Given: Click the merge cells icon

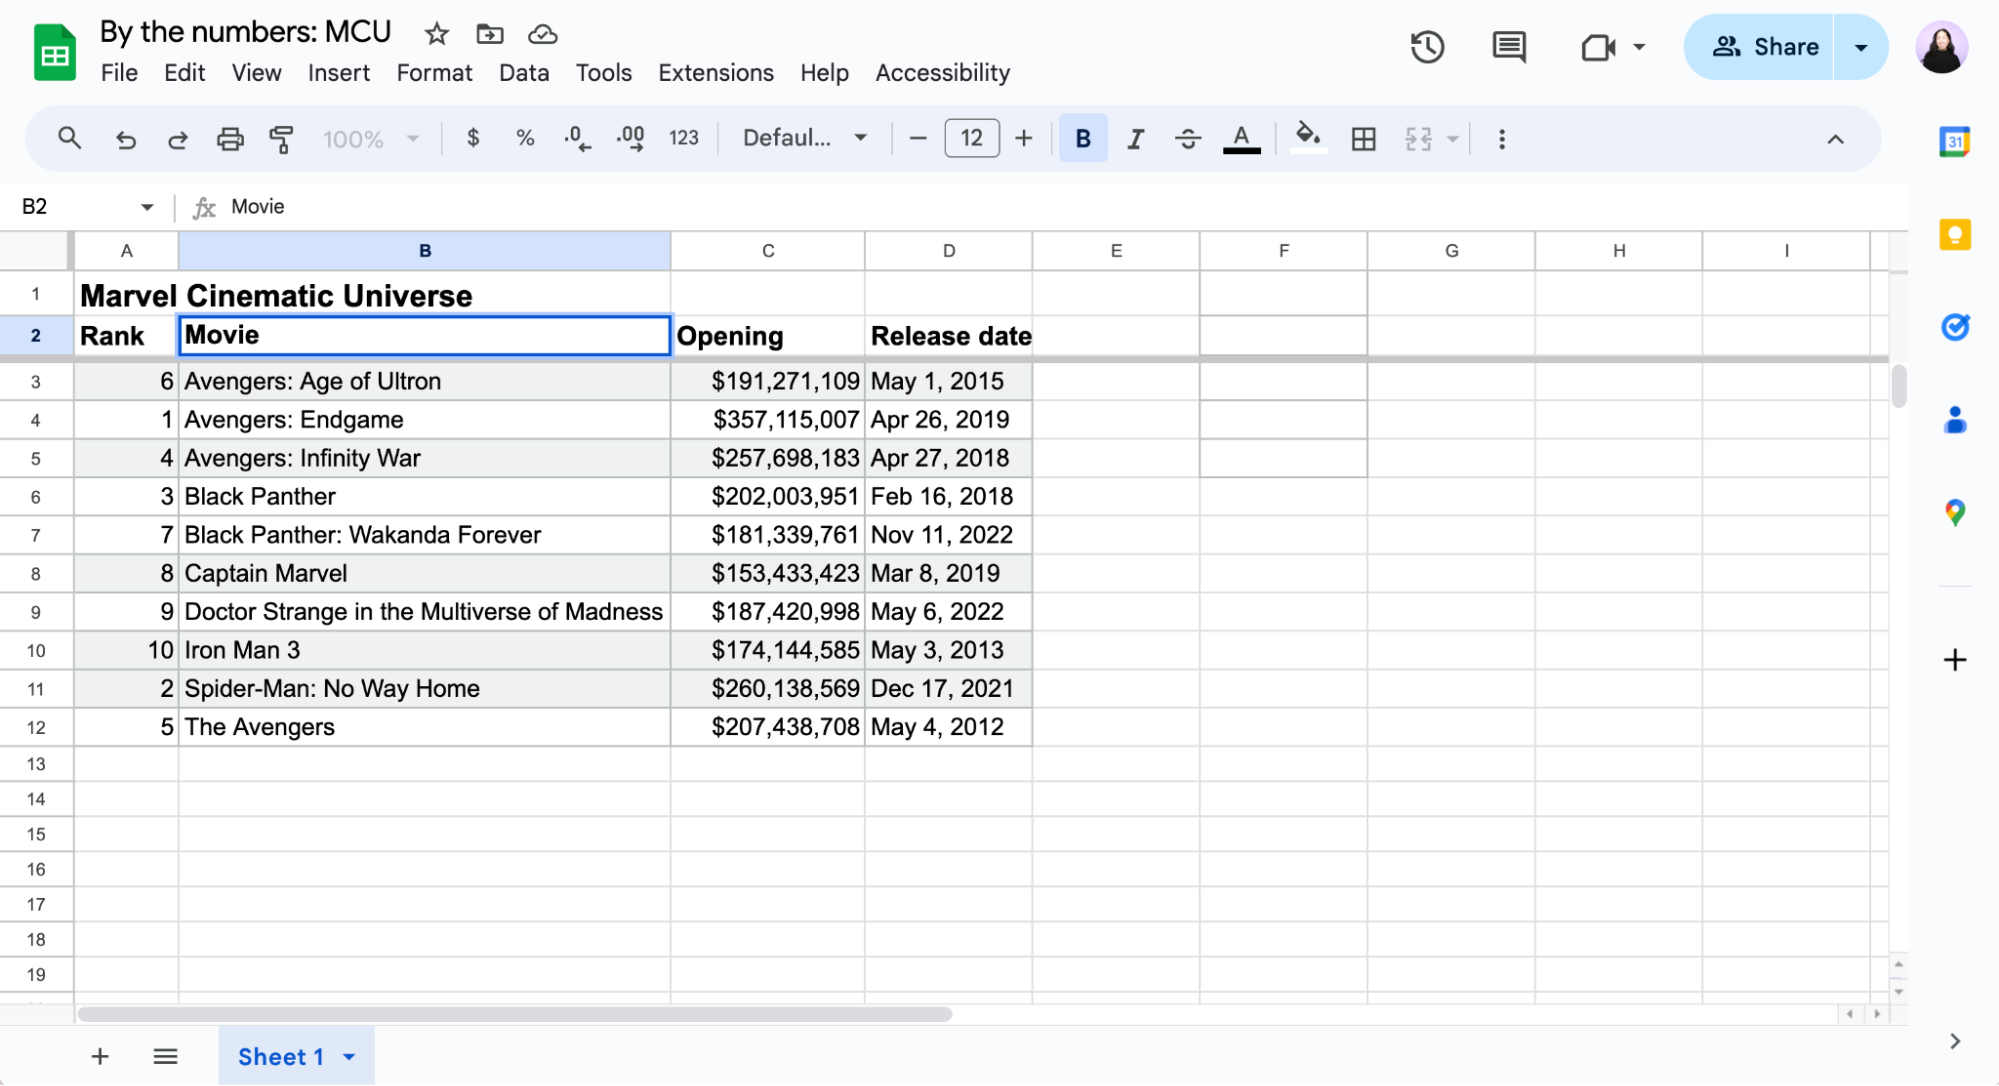Looking at the screenshot, I should (1418, 139).
